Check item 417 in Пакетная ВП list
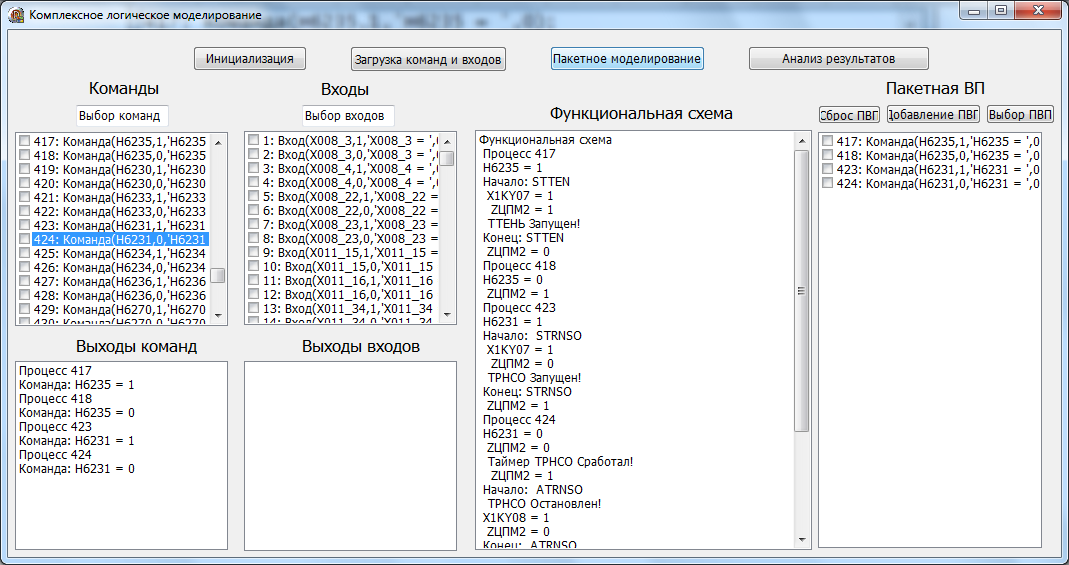Screen dimensions: 1069x565 (828, 141)
